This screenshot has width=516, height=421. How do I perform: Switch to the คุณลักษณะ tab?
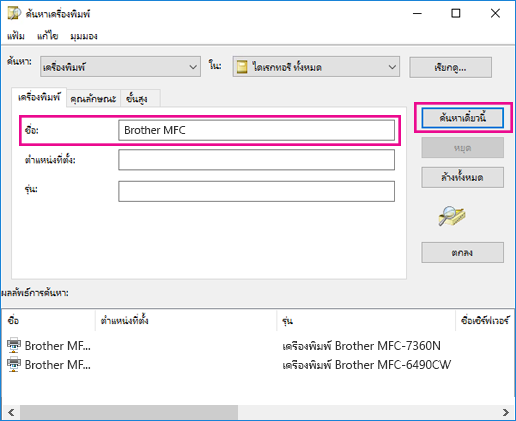[93, 99]
